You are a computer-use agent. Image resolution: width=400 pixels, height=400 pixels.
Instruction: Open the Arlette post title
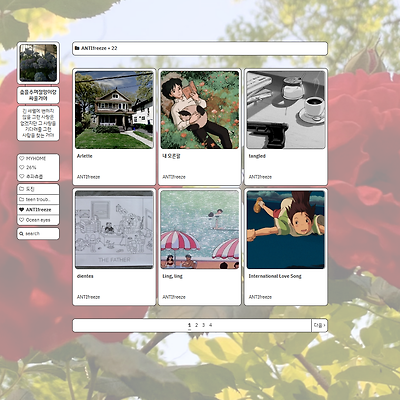coord(85,156)
